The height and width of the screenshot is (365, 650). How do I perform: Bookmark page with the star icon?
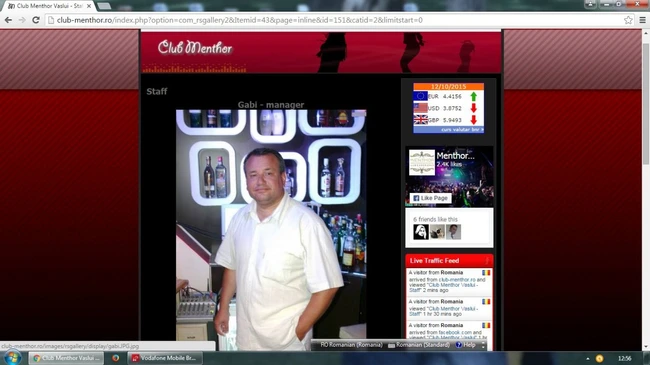[628, 20]
